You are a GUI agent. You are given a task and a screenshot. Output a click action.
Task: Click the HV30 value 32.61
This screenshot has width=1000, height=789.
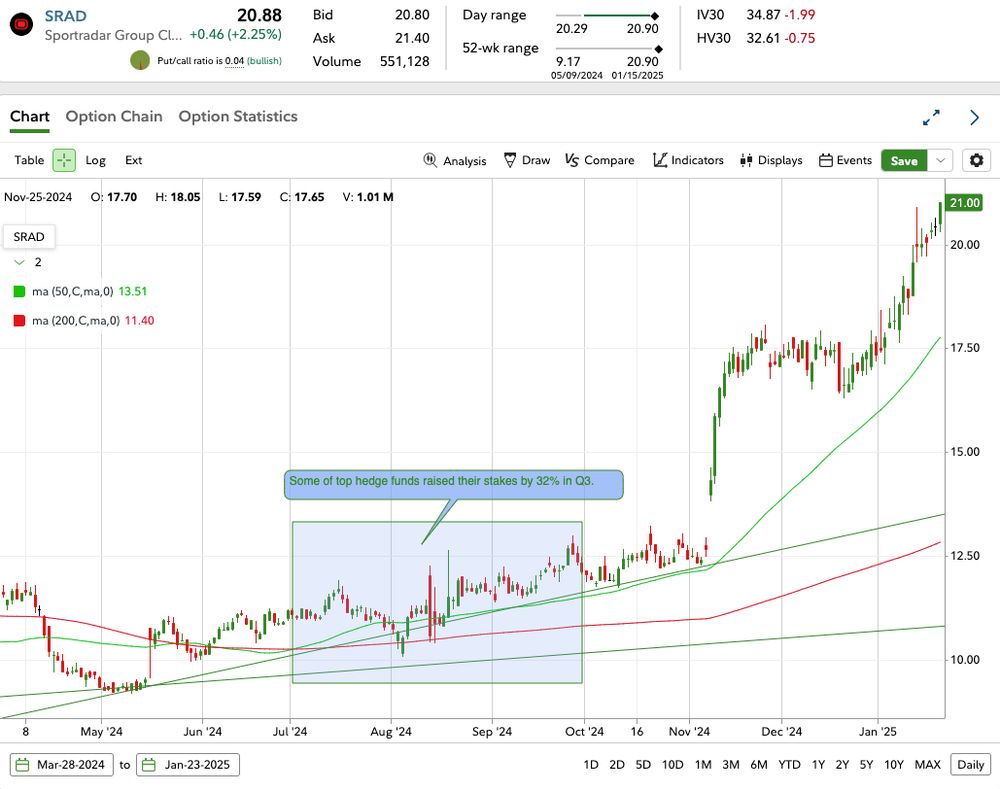pyautogui.click(x=763, y=38)
